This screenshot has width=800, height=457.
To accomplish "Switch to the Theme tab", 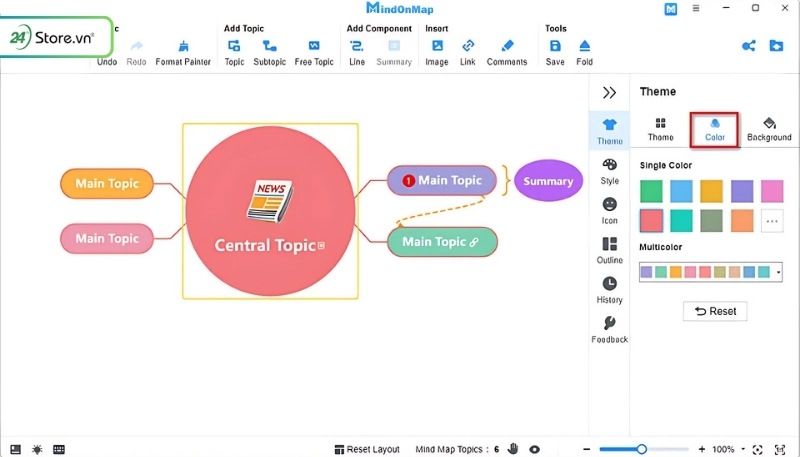I will tap(661, 130).
